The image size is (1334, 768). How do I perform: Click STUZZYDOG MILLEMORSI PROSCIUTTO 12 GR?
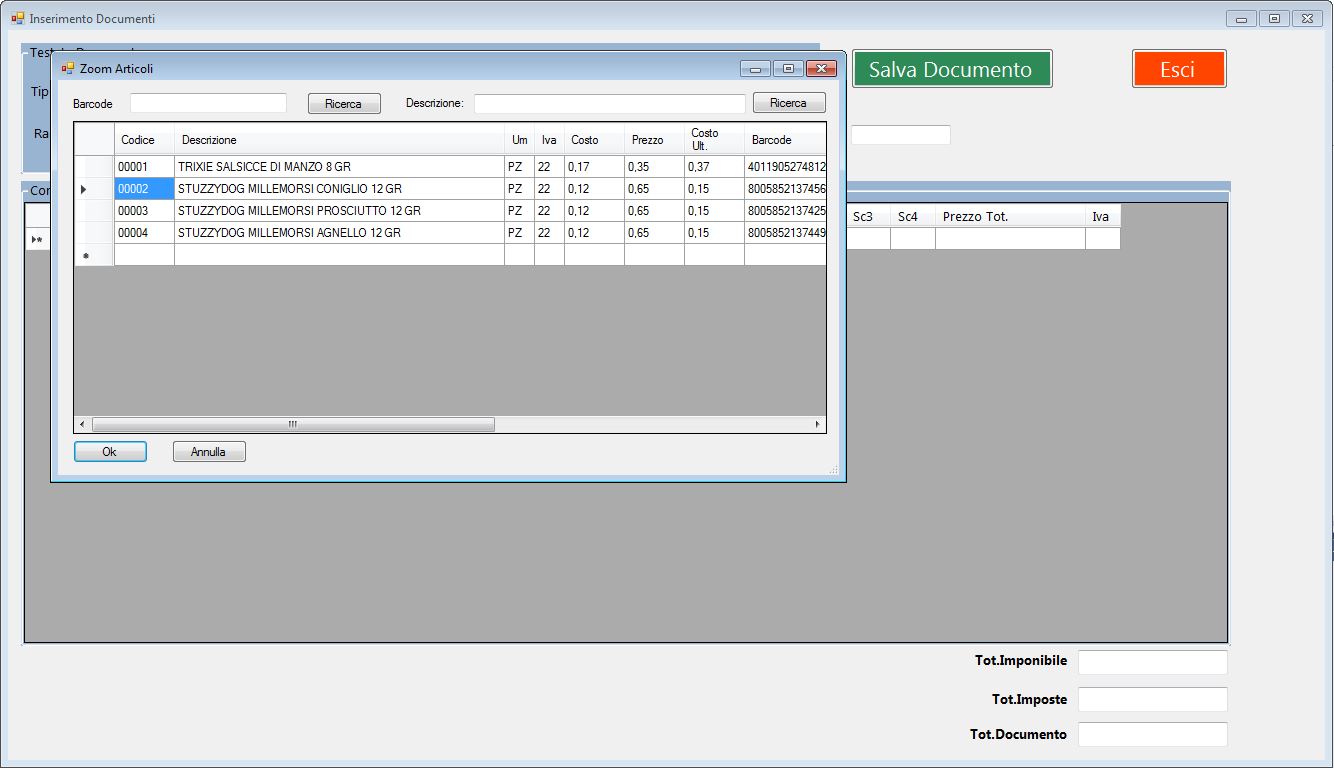pyautogui.click(x=339, y=211)
